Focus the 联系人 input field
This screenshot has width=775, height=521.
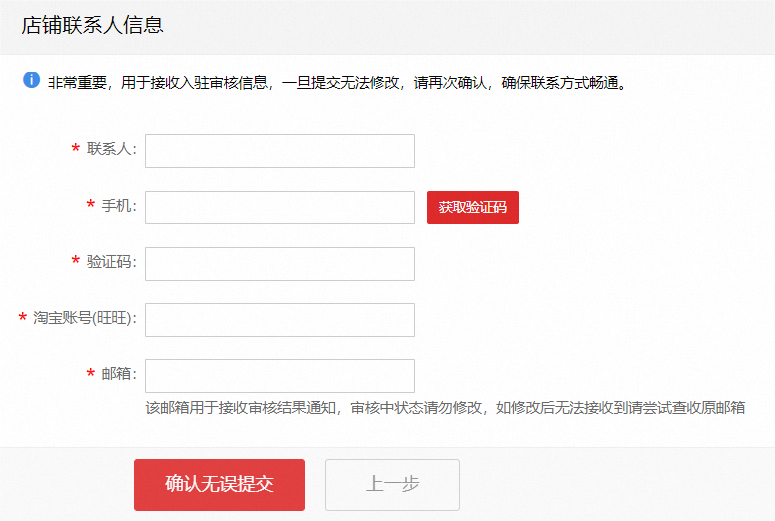280,151
